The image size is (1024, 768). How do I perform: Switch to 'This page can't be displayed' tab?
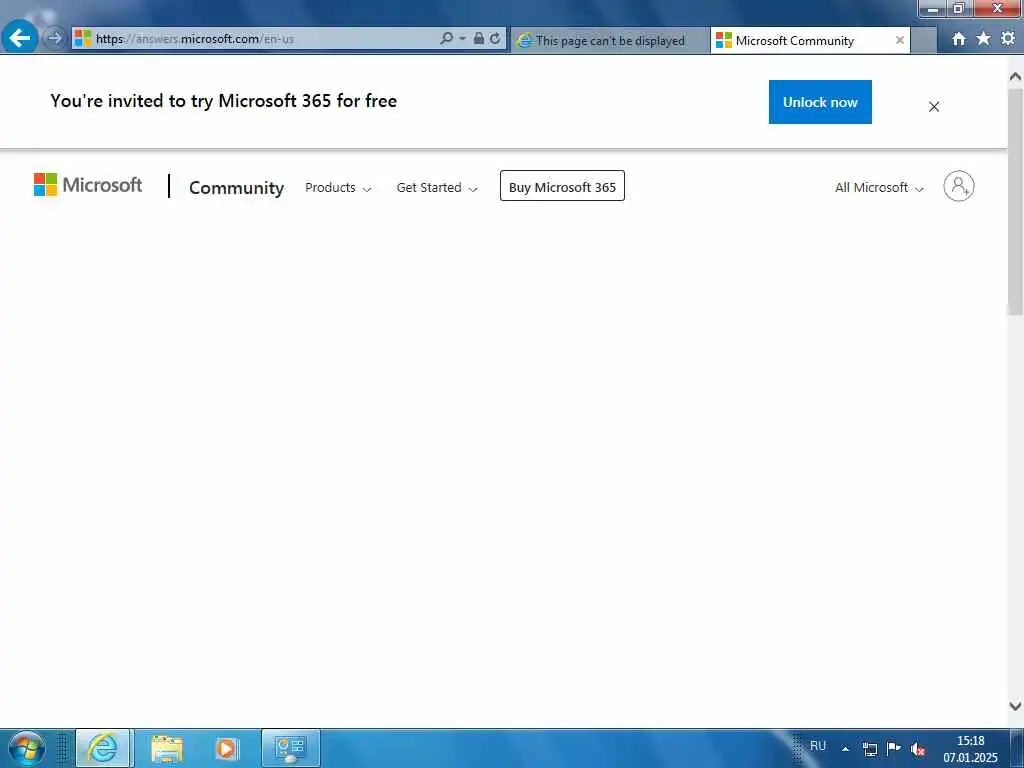[609, 40]
